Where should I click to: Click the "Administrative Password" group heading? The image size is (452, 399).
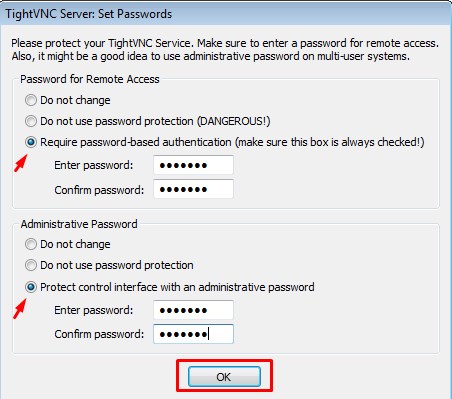(79, 224)
